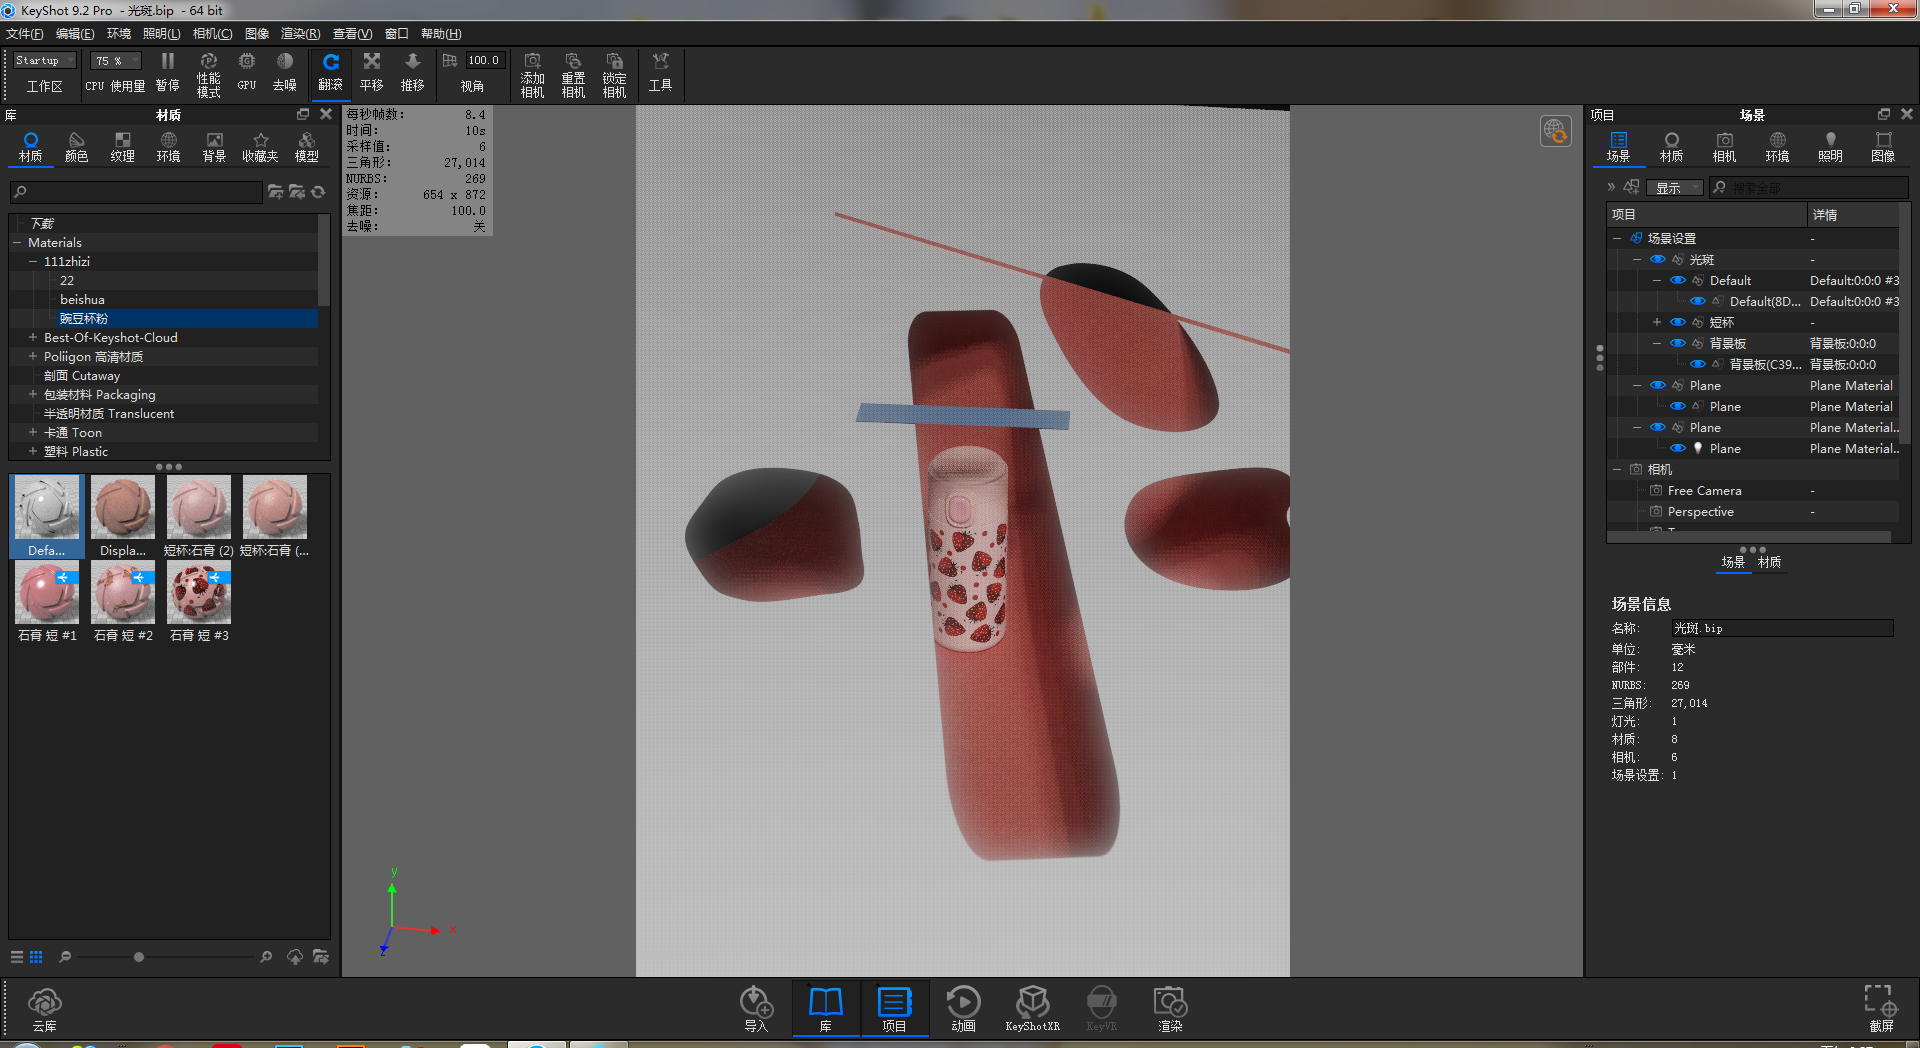The width and height of the screenshot is (1920, 1048).
Task: Open the 动画 (Animation) panel
Action: [962, 1005]
